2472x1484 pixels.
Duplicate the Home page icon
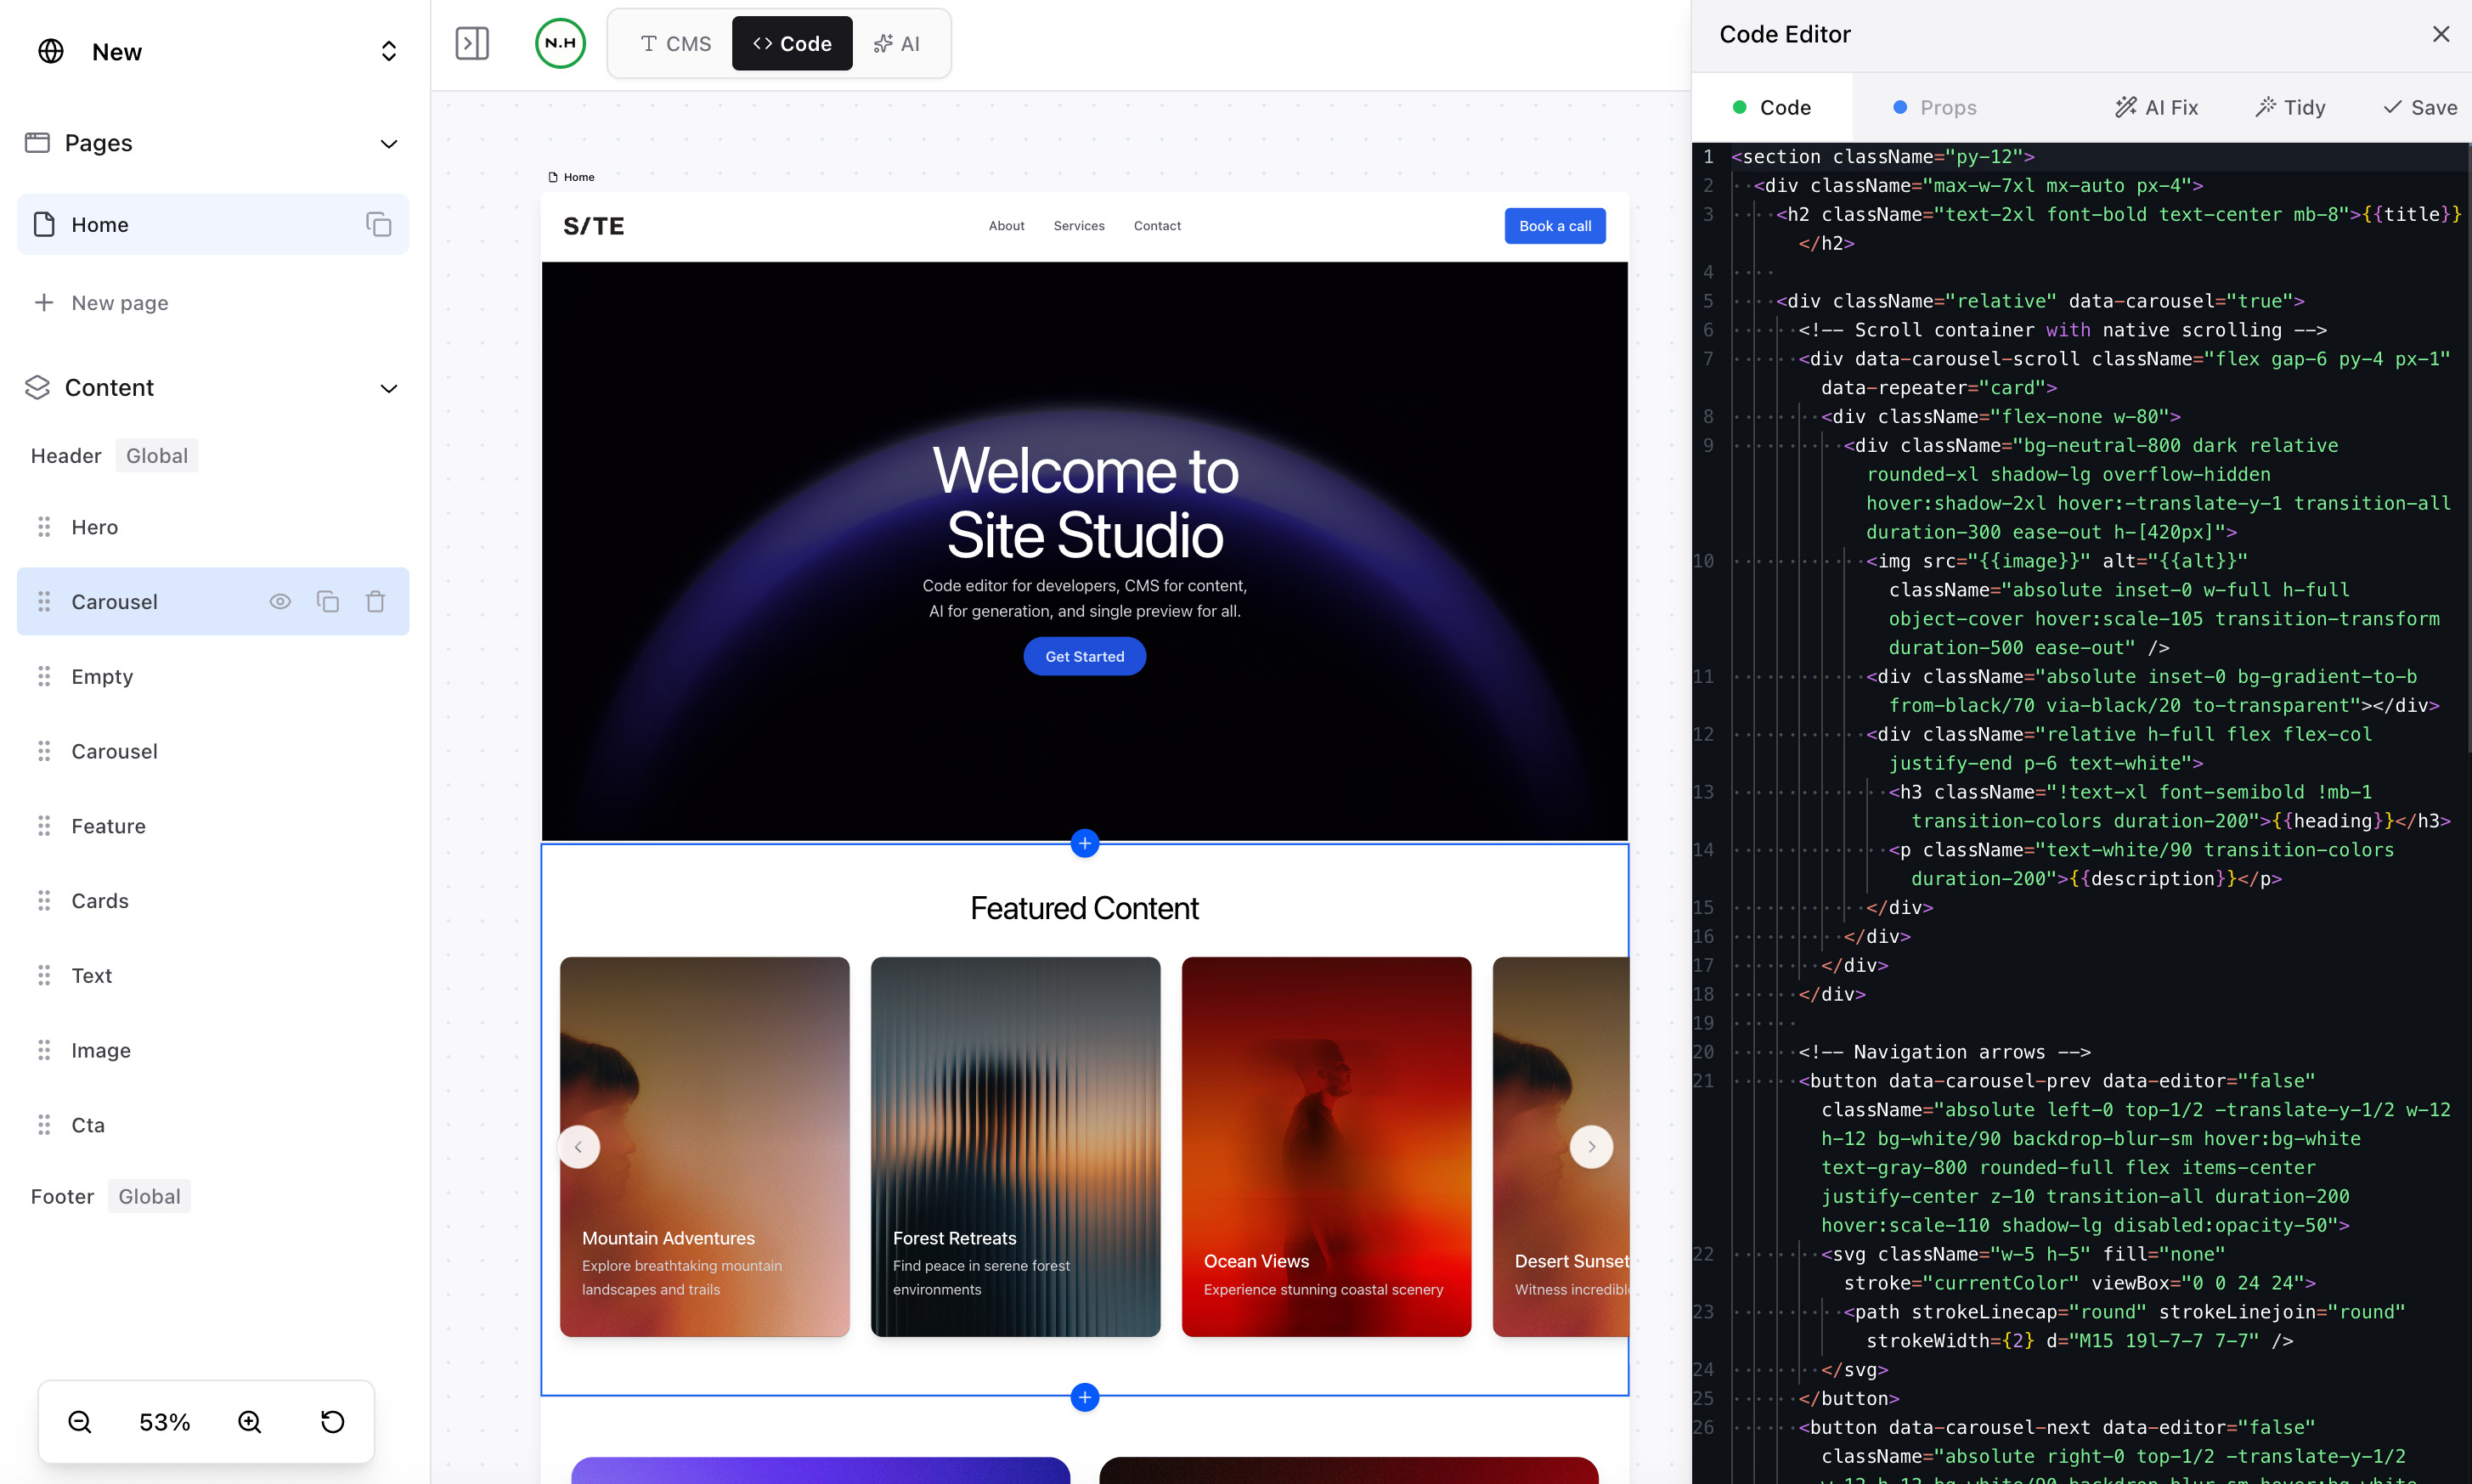tap(378, 224)
